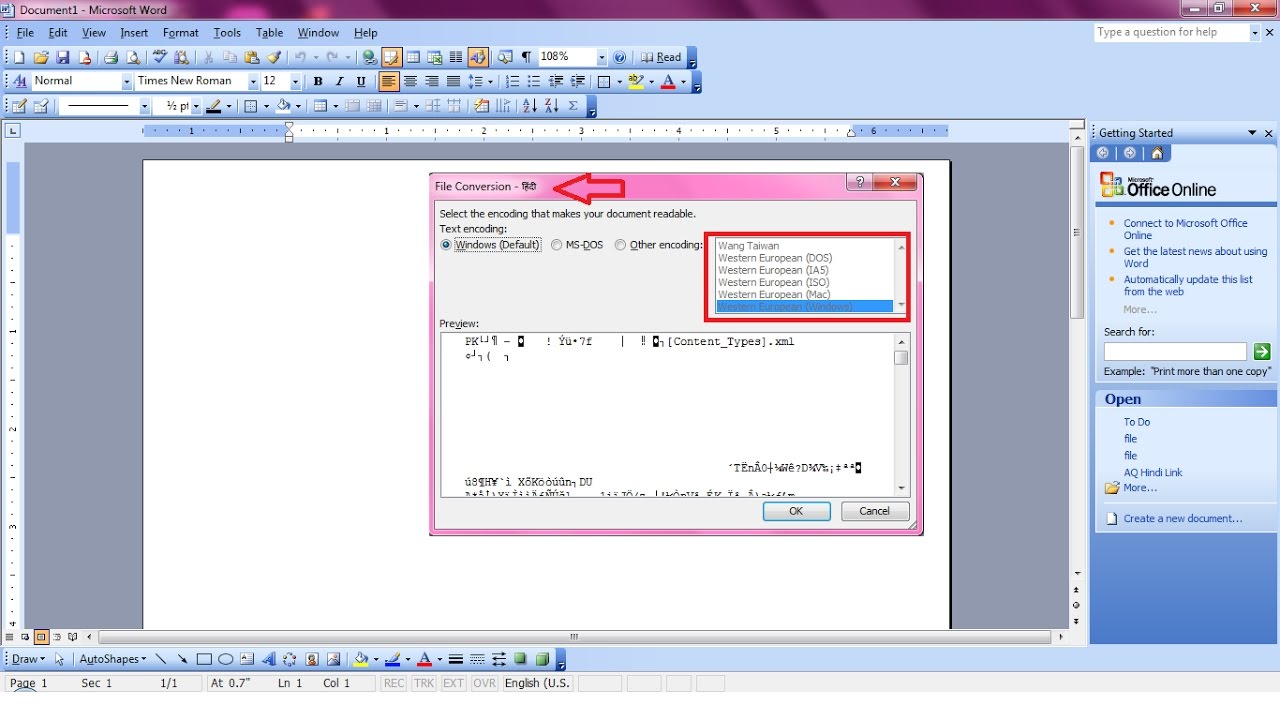
Task: Open Getting Started task pane dropdown arrow
Action: click(1252, 133)
